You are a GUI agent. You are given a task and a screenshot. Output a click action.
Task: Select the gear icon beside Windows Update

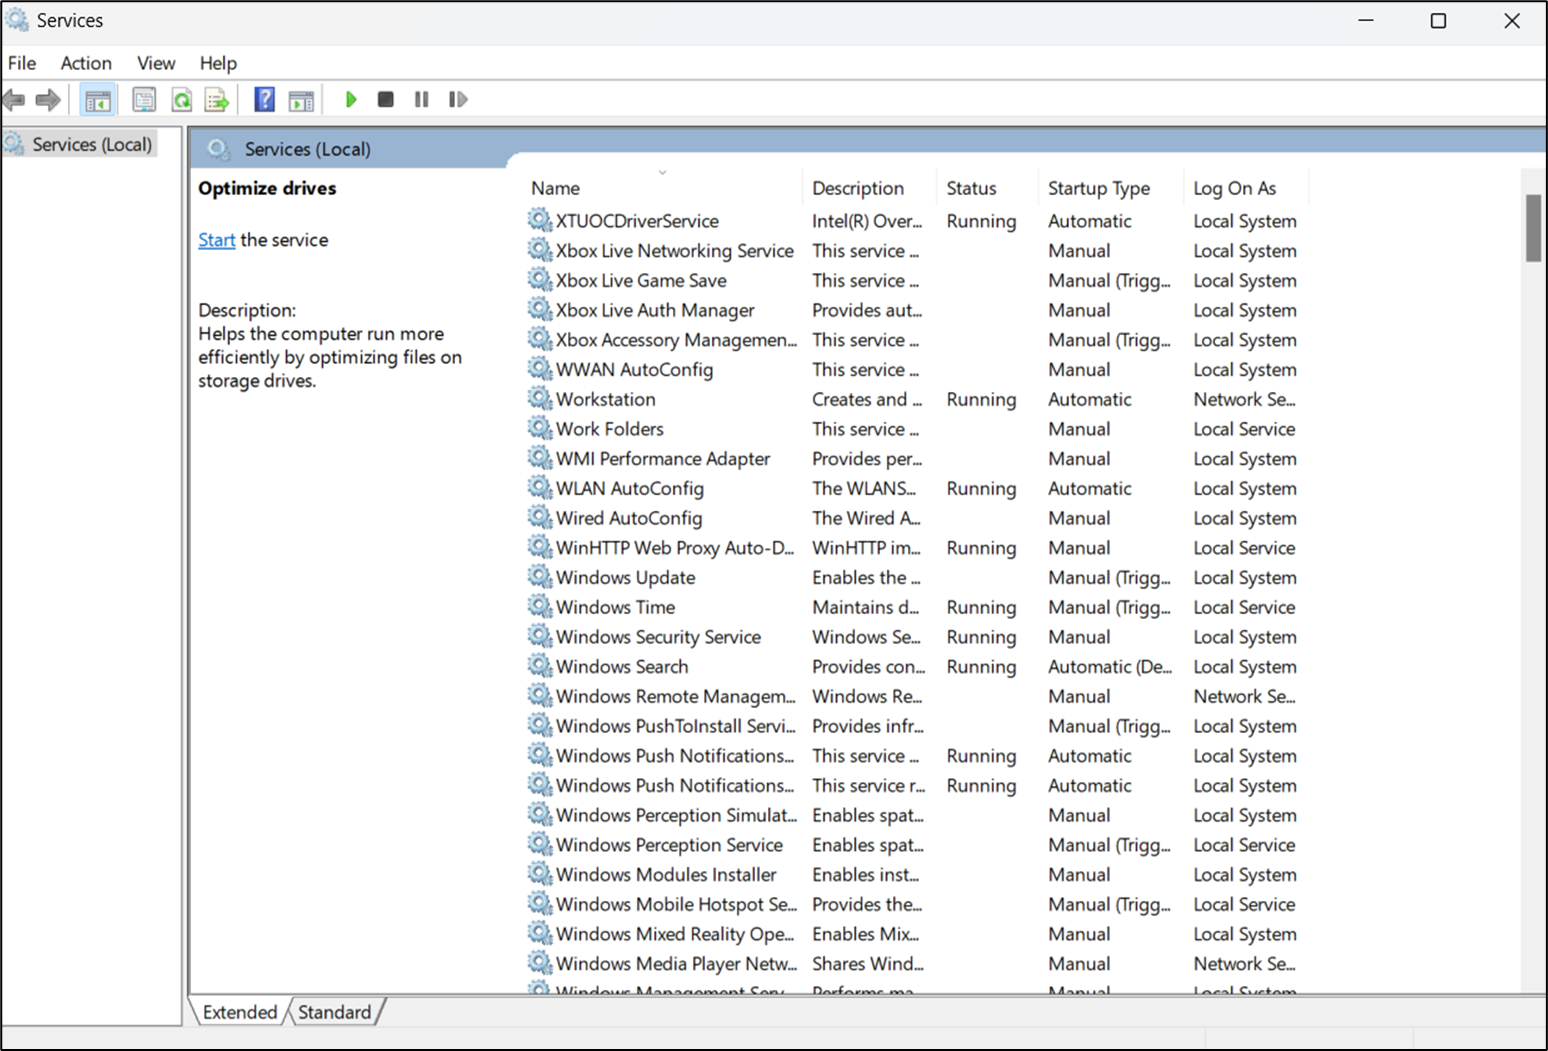(540, 577)
